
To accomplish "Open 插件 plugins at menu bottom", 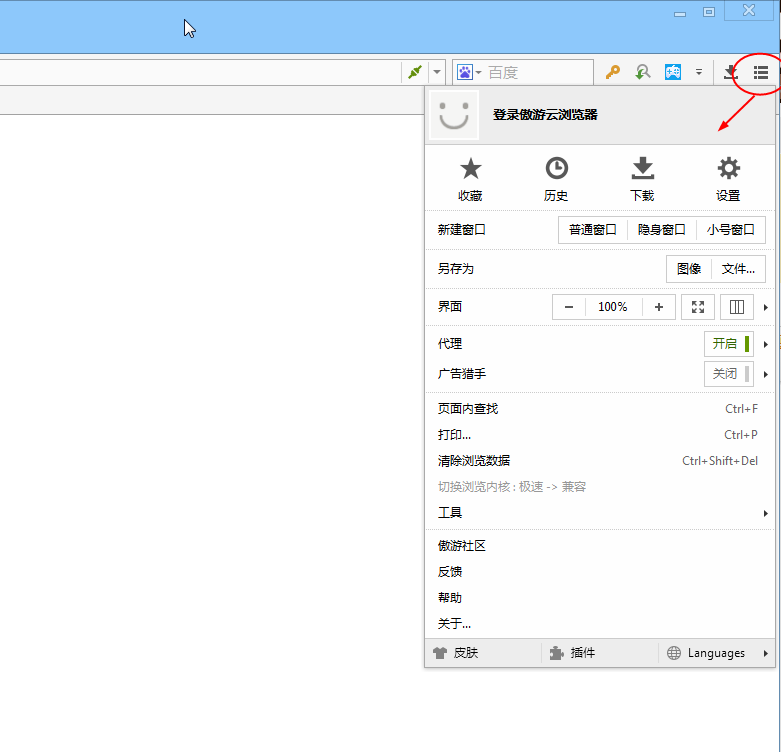I will (x=600, y=653).
